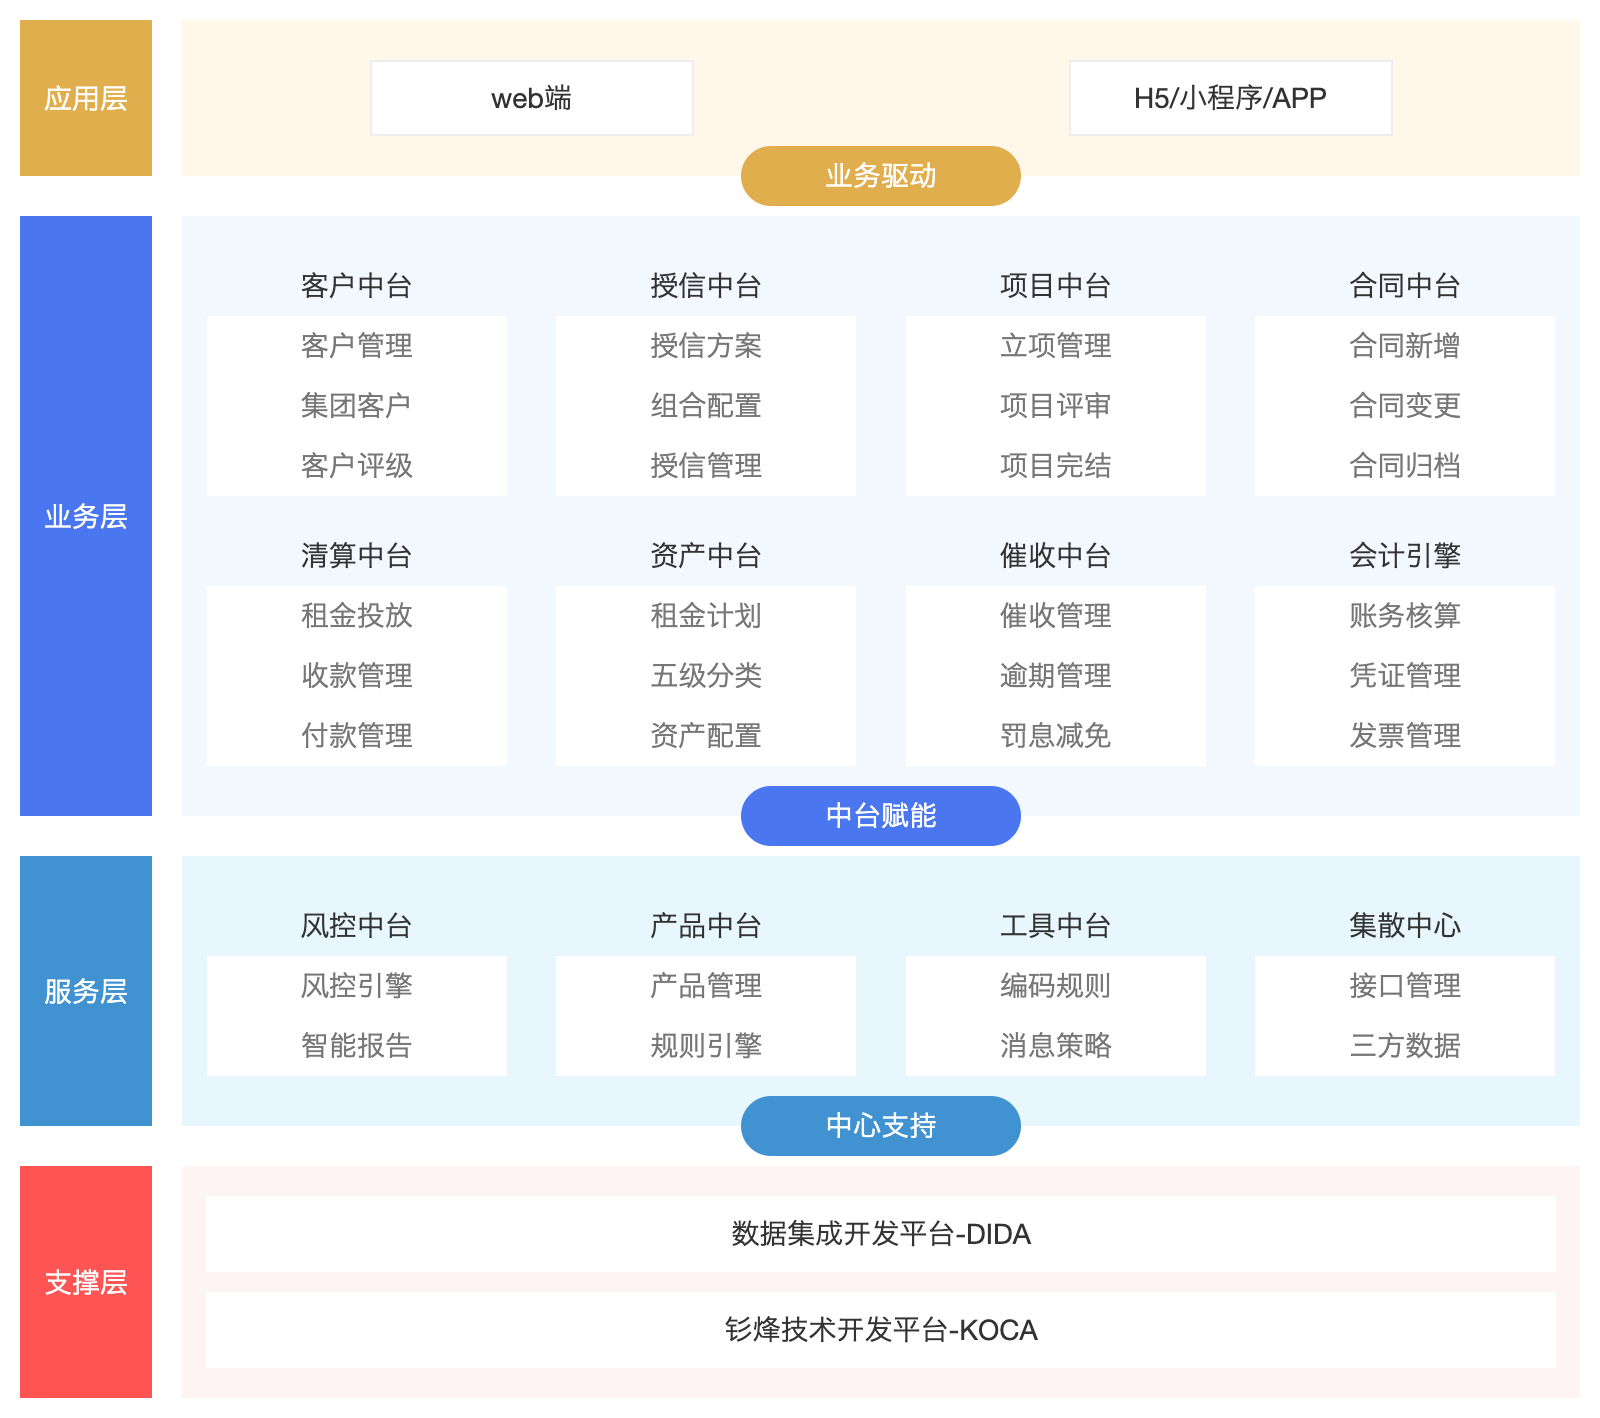Click 罚息减免 under 催收中台
1600x1418 pixels.
coord(1055,736)
